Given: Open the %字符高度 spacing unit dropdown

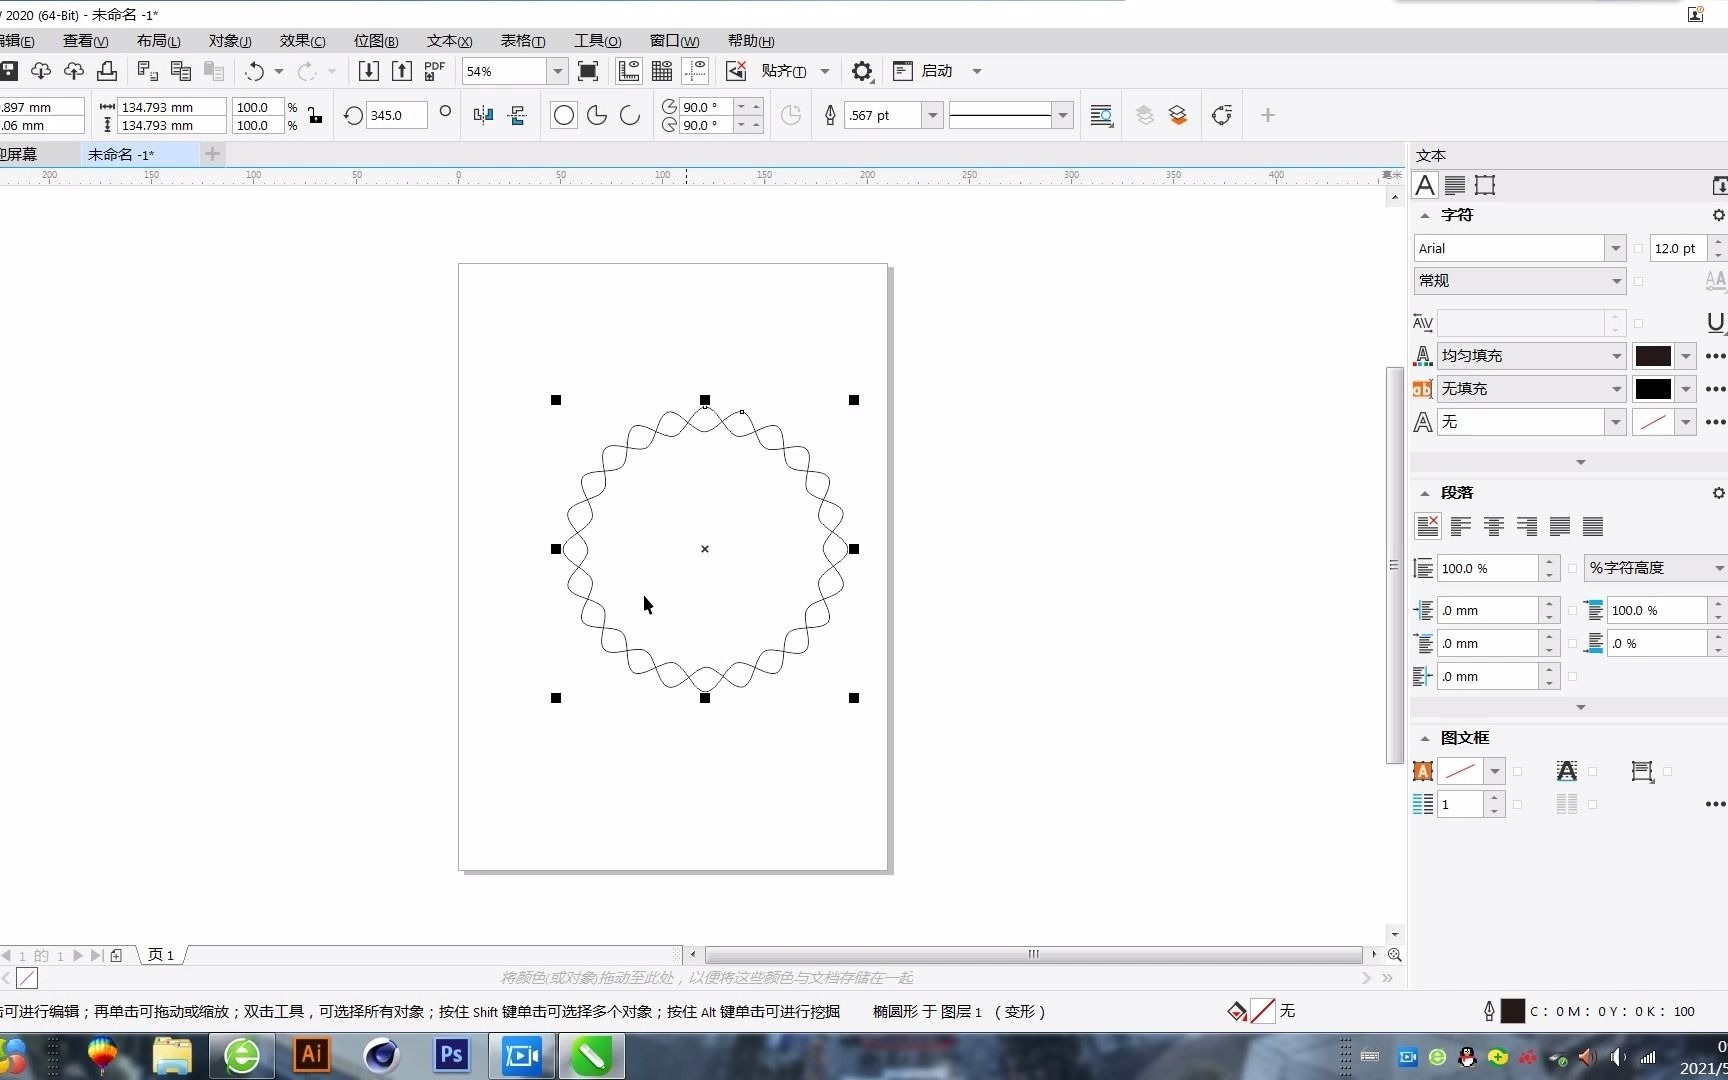Looking at the screenshot, I should (1718, 568).
